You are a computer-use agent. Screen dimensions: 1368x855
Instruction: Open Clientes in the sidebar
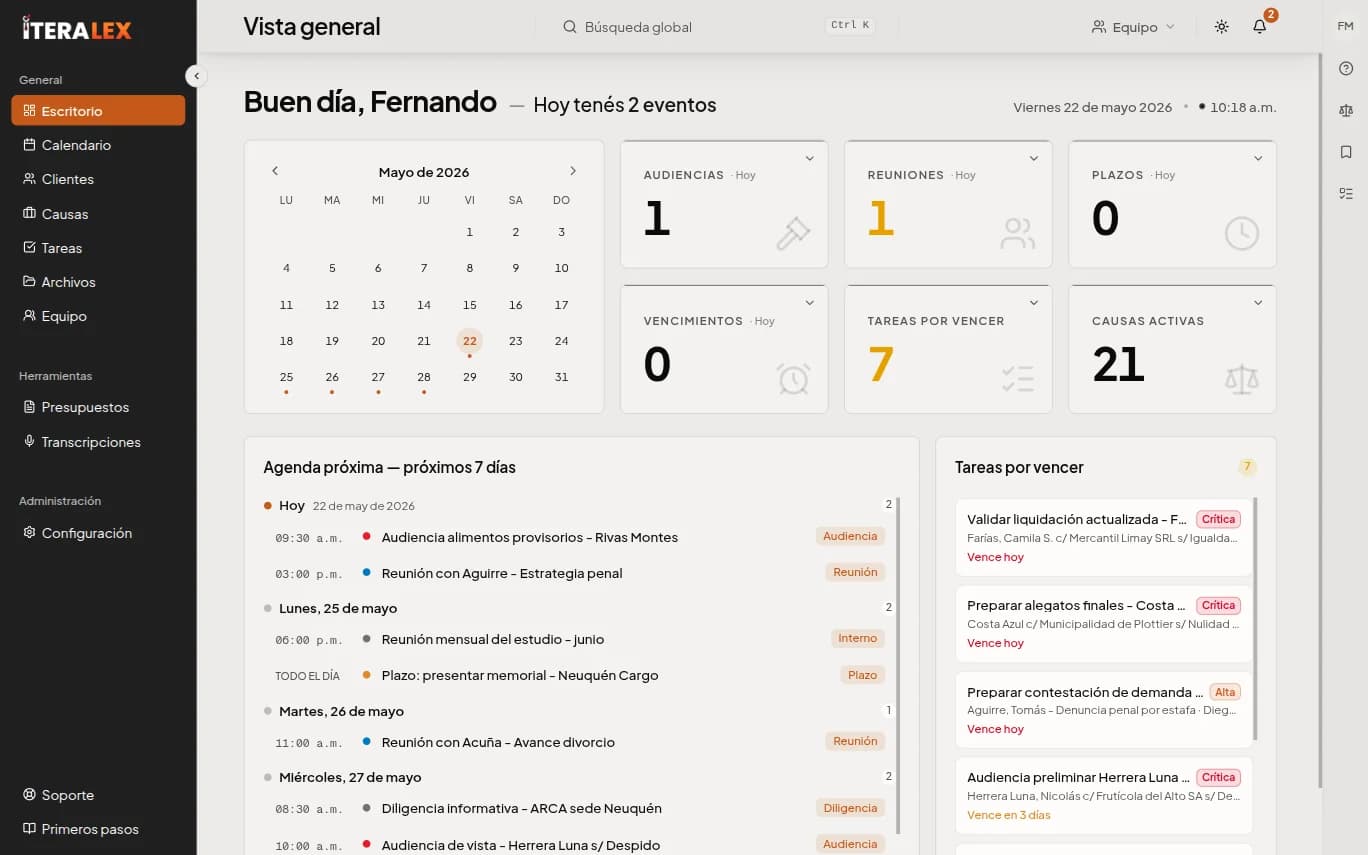[98, 179]
